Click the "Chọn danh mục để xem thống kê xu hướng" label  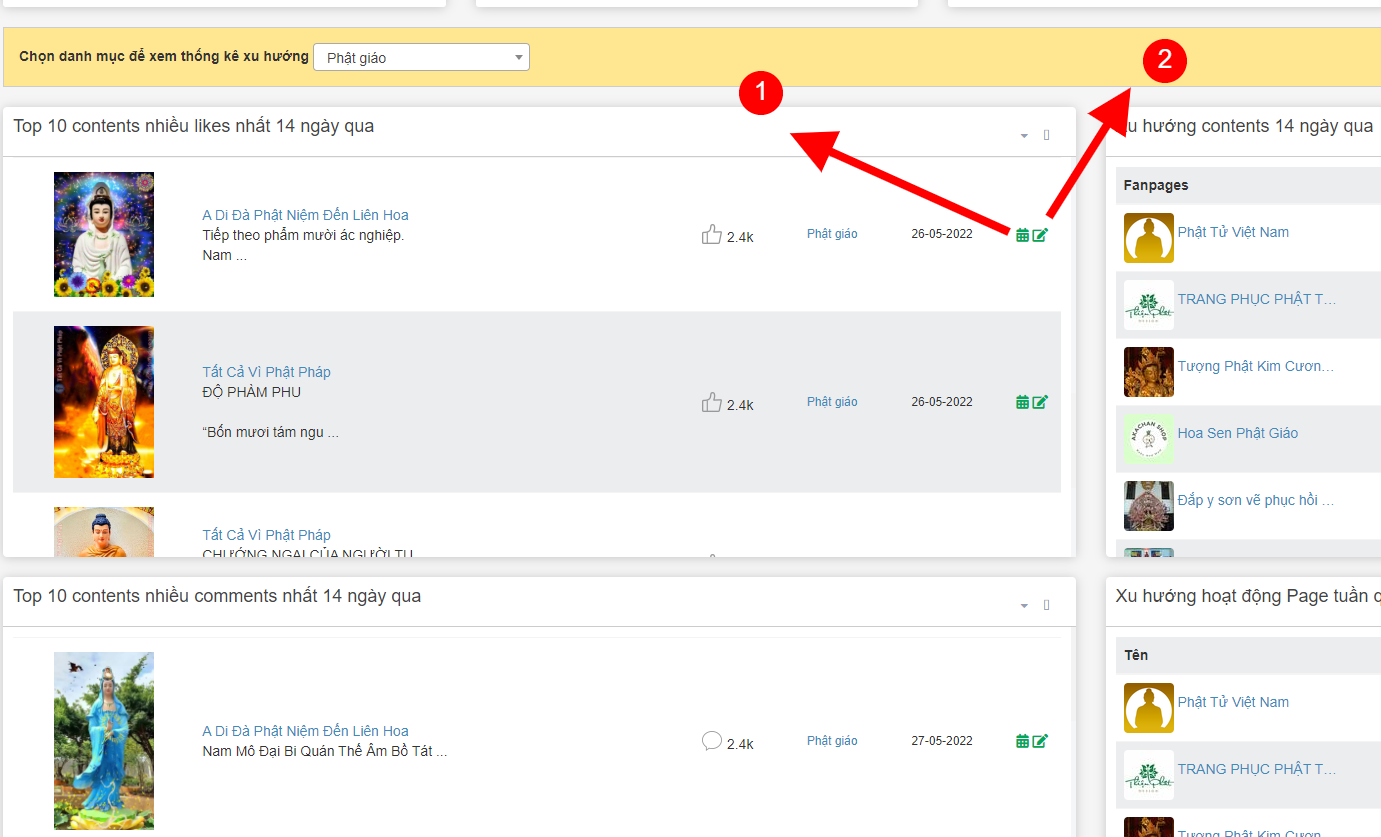(164, 56)
